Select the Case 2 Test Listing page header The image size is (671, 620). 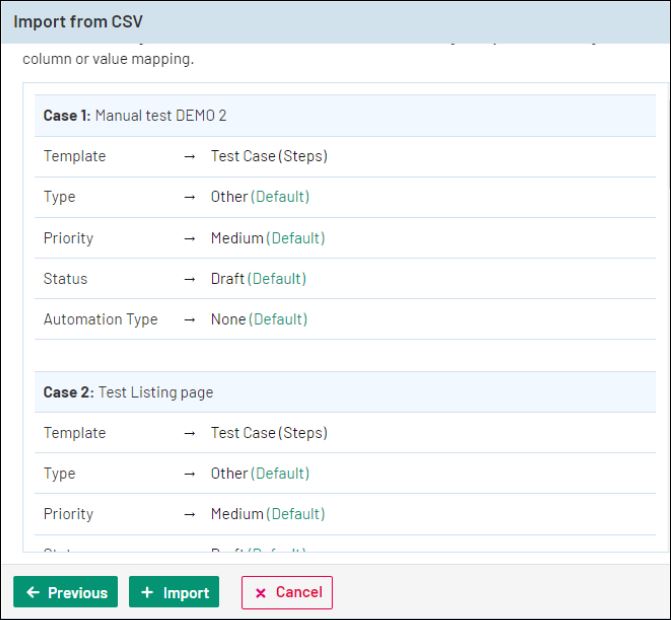(x=128, y=393)
